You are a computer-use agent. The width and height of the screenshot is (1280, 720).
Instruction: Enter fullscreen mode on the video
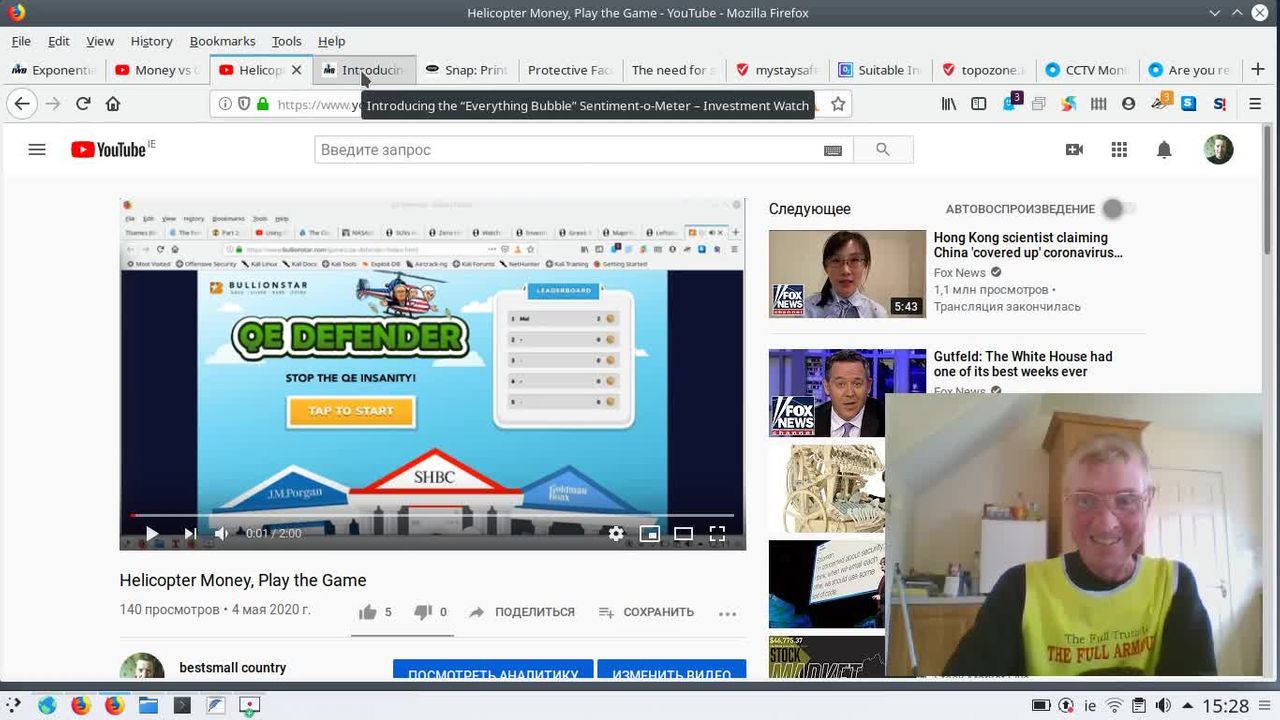pyautogui.click(x=717, y=534)
